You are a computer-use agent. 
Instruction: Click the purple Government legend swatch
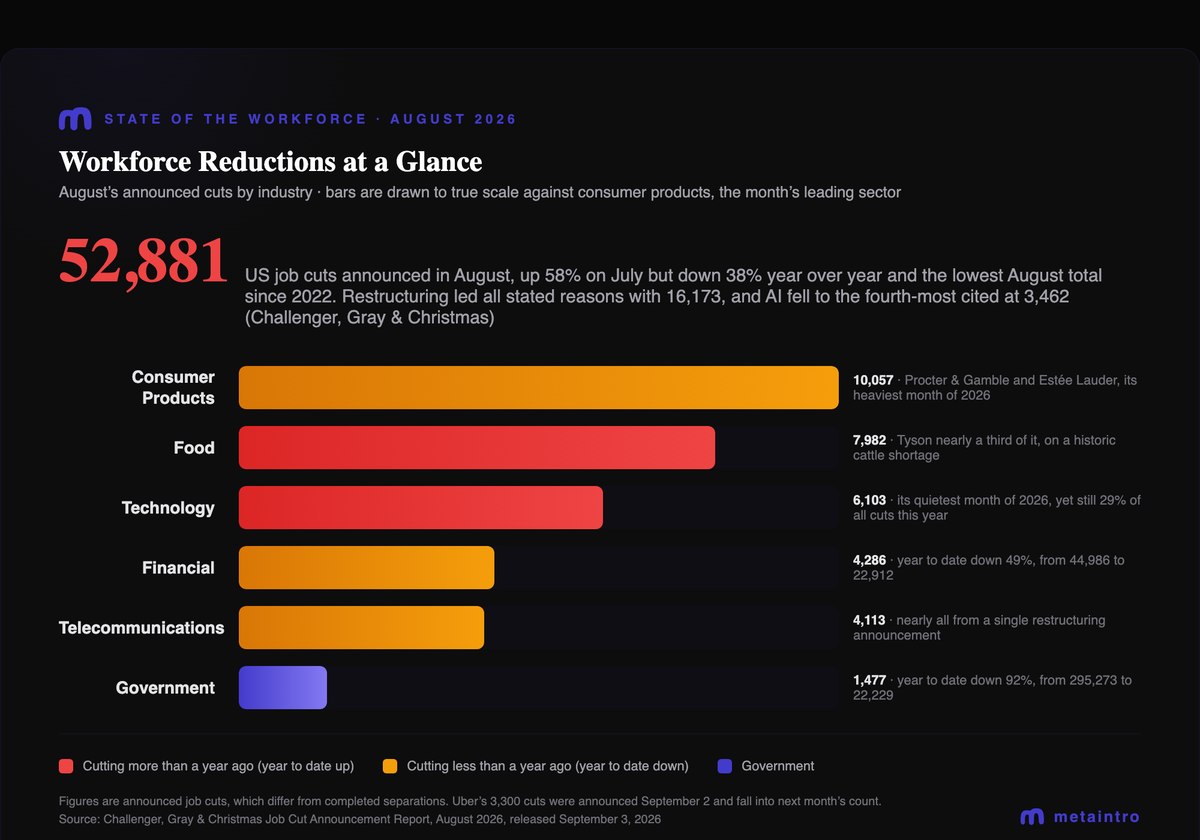(x=725, y=766)
